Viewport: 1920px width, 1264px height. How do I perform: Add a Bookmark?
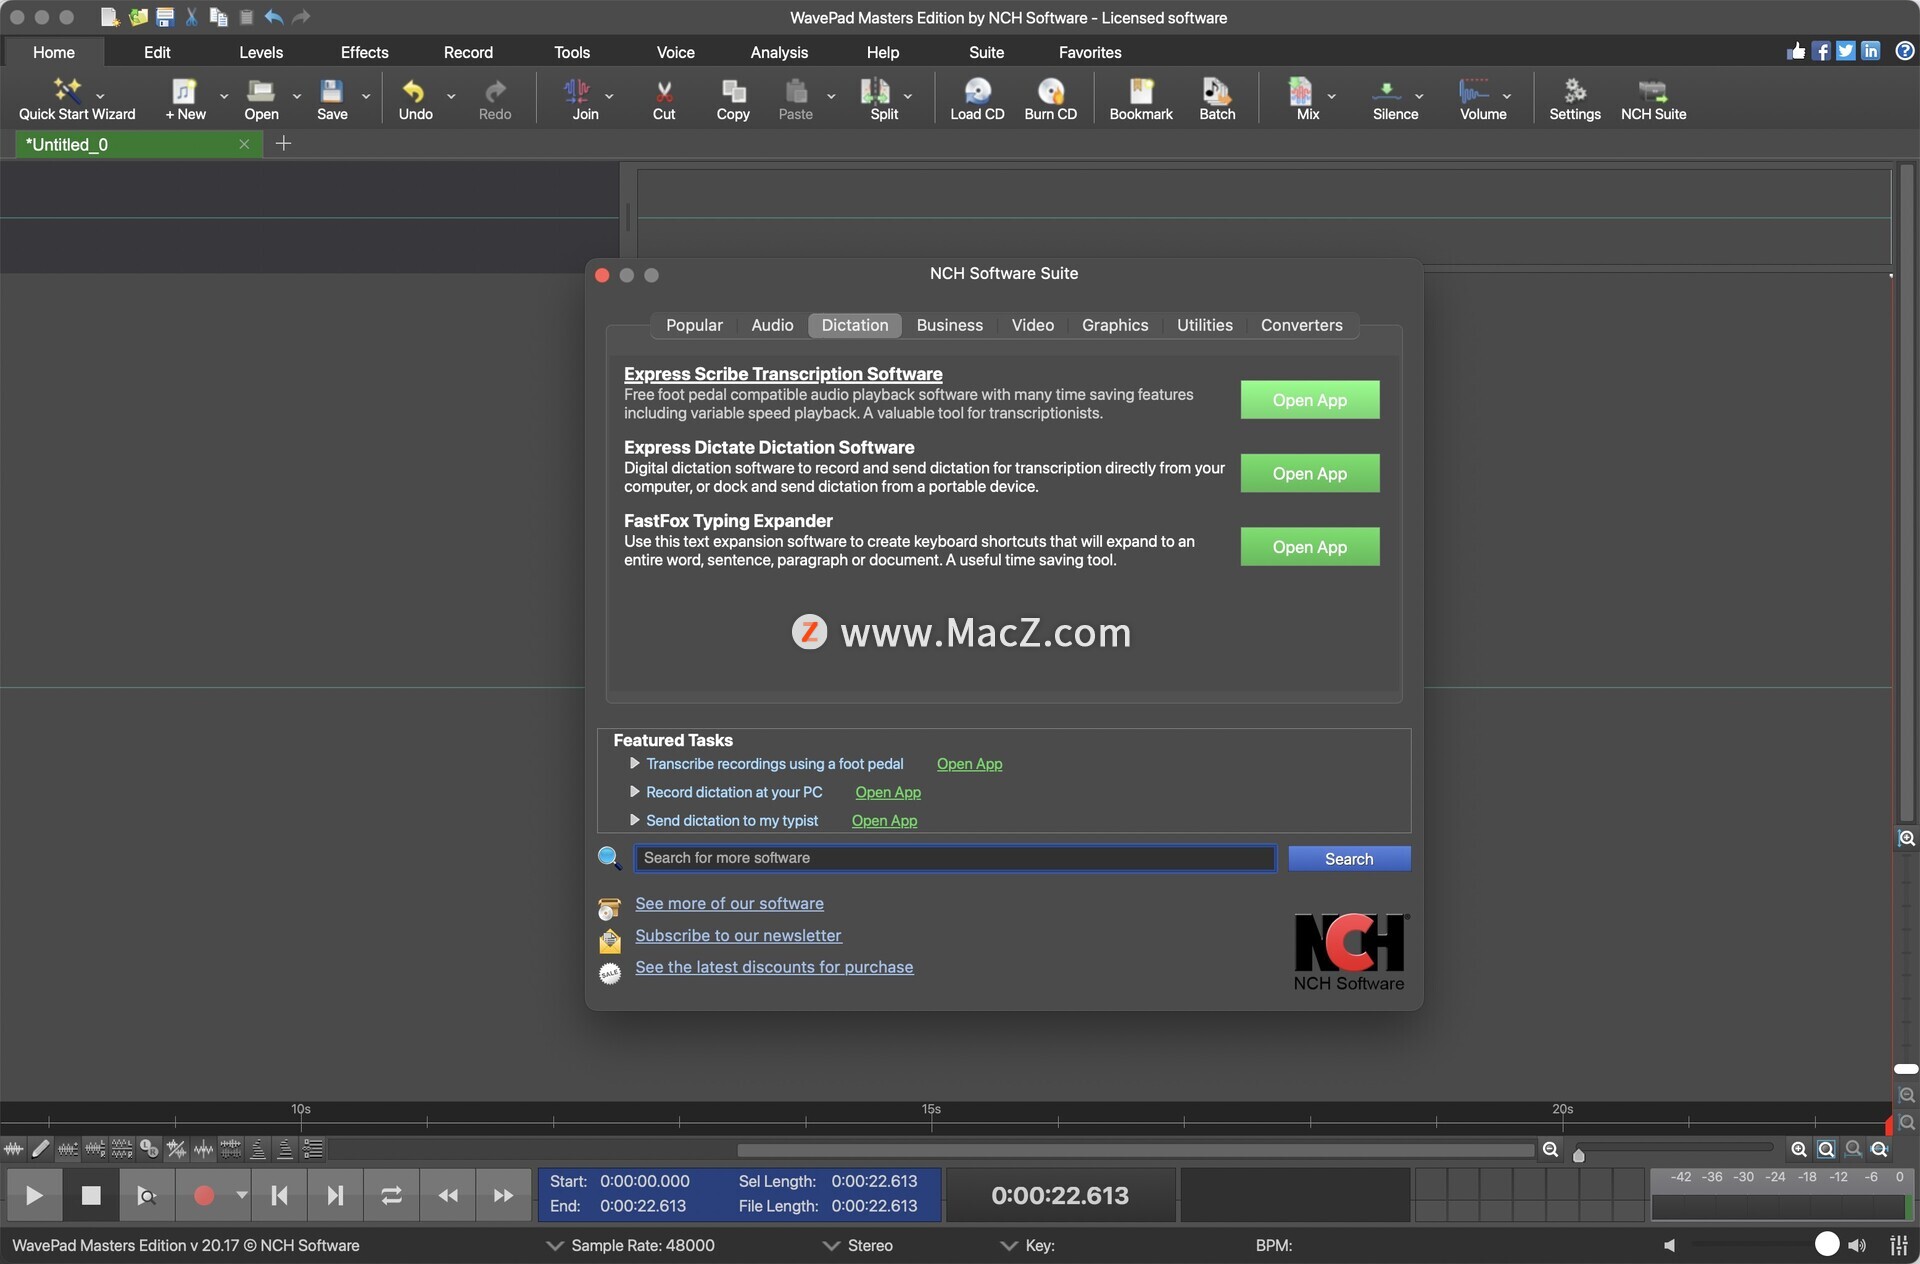[1141, 100]
